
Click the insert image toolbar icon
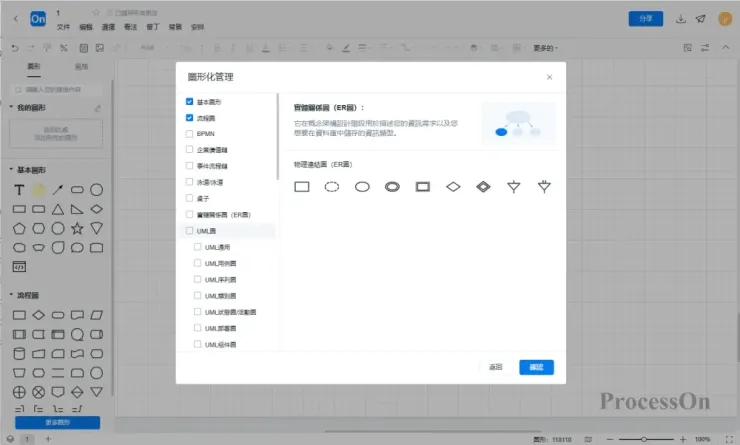click(x=100, y=48)
